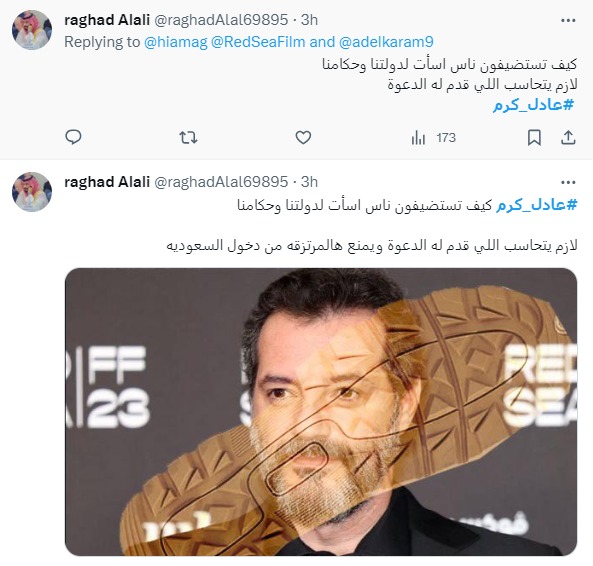
Task: Like the first tweet with heart icon
Action: pos(303,138)
